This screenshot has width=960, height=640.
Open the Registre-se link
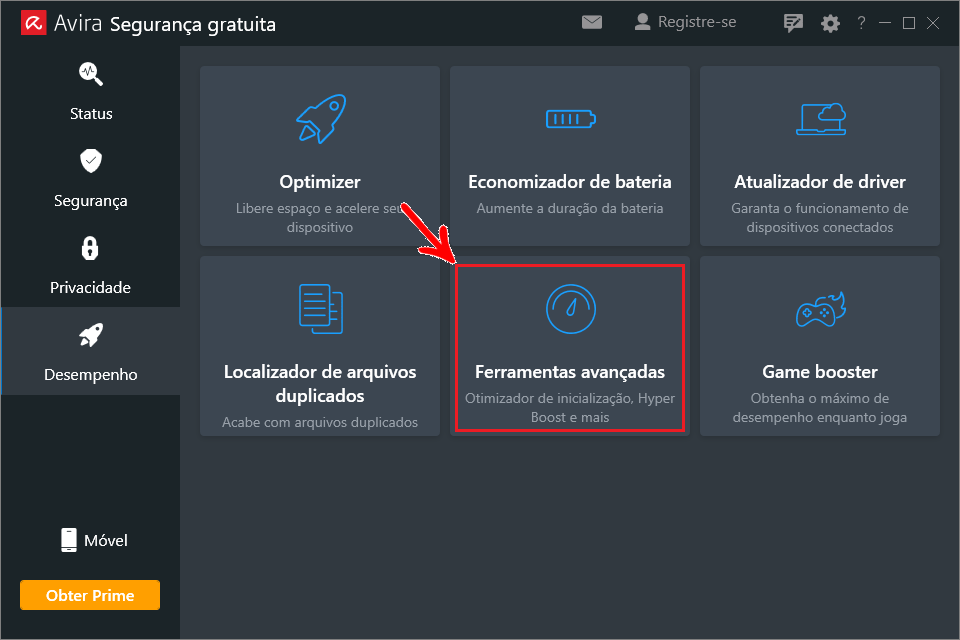pyautogui.click(x=697, y=22)
